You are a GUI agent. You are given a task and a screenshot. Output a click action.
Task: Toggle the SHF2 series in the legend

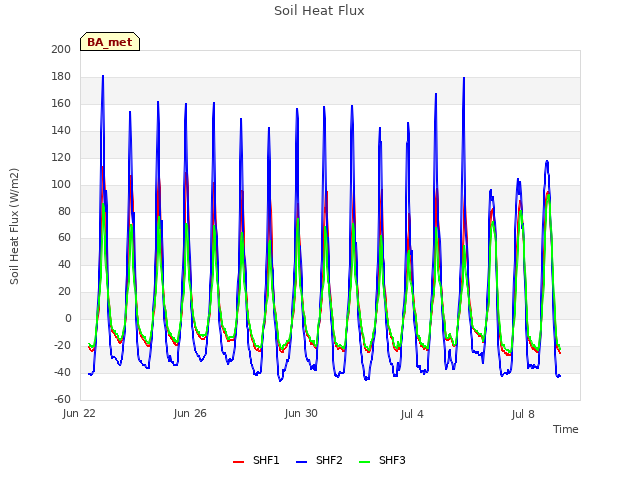(319, 460)
